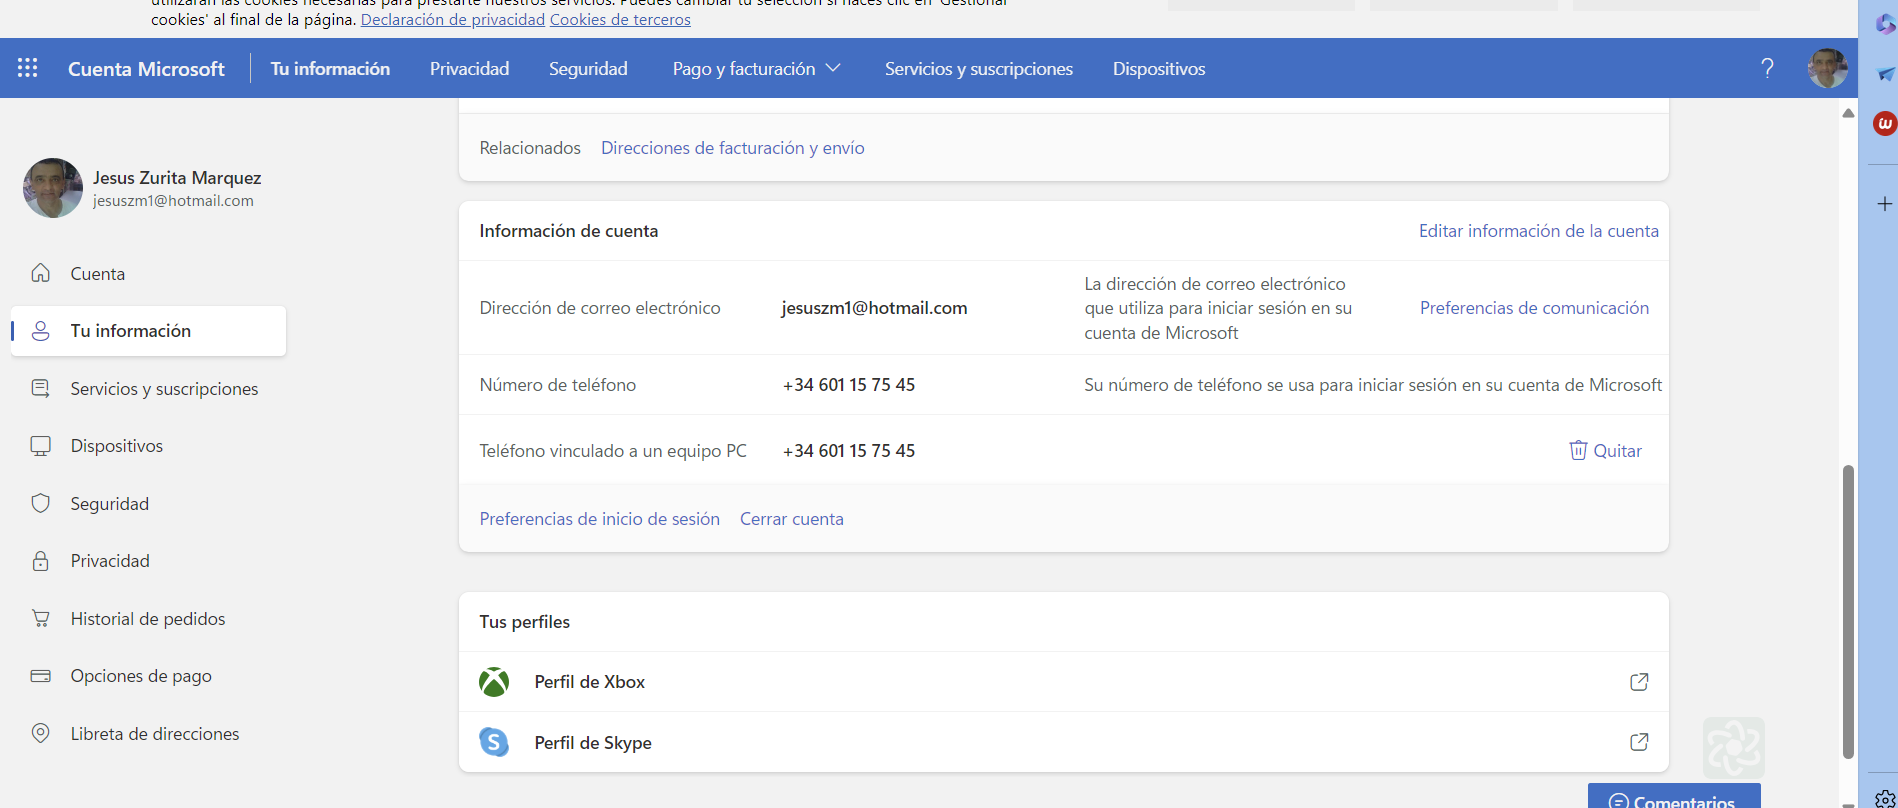Open Historial de pedidos in sidebar
This screenshot has width=1898, height=808.
(x=148, y=618)
